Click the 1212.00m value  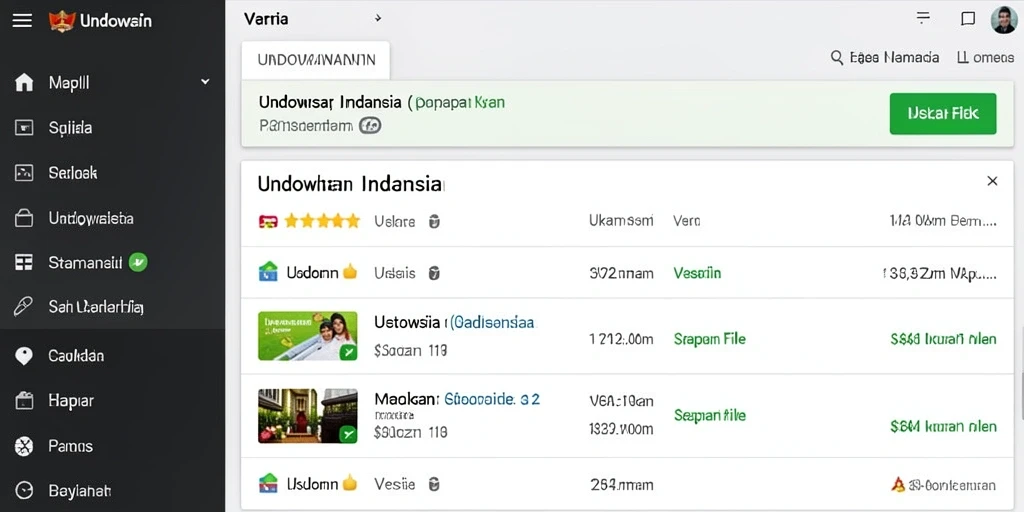point(621,339)
